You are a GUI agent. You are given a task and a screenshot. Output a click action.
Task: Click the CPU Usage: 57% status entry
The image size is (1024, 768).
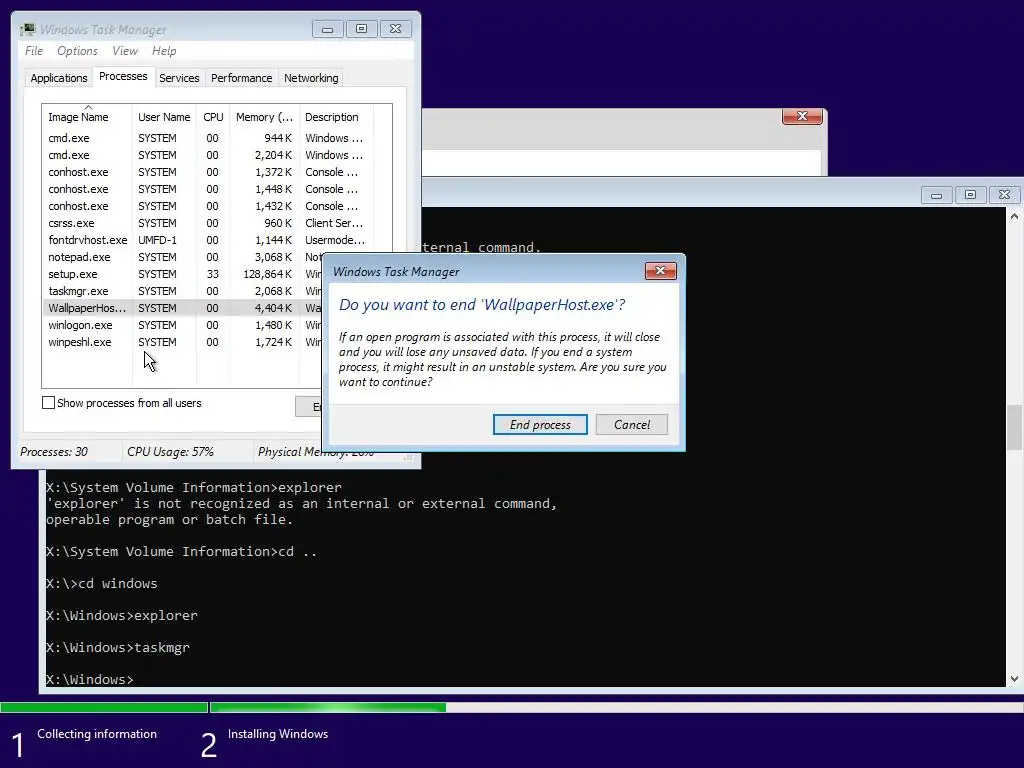[170, 451]
